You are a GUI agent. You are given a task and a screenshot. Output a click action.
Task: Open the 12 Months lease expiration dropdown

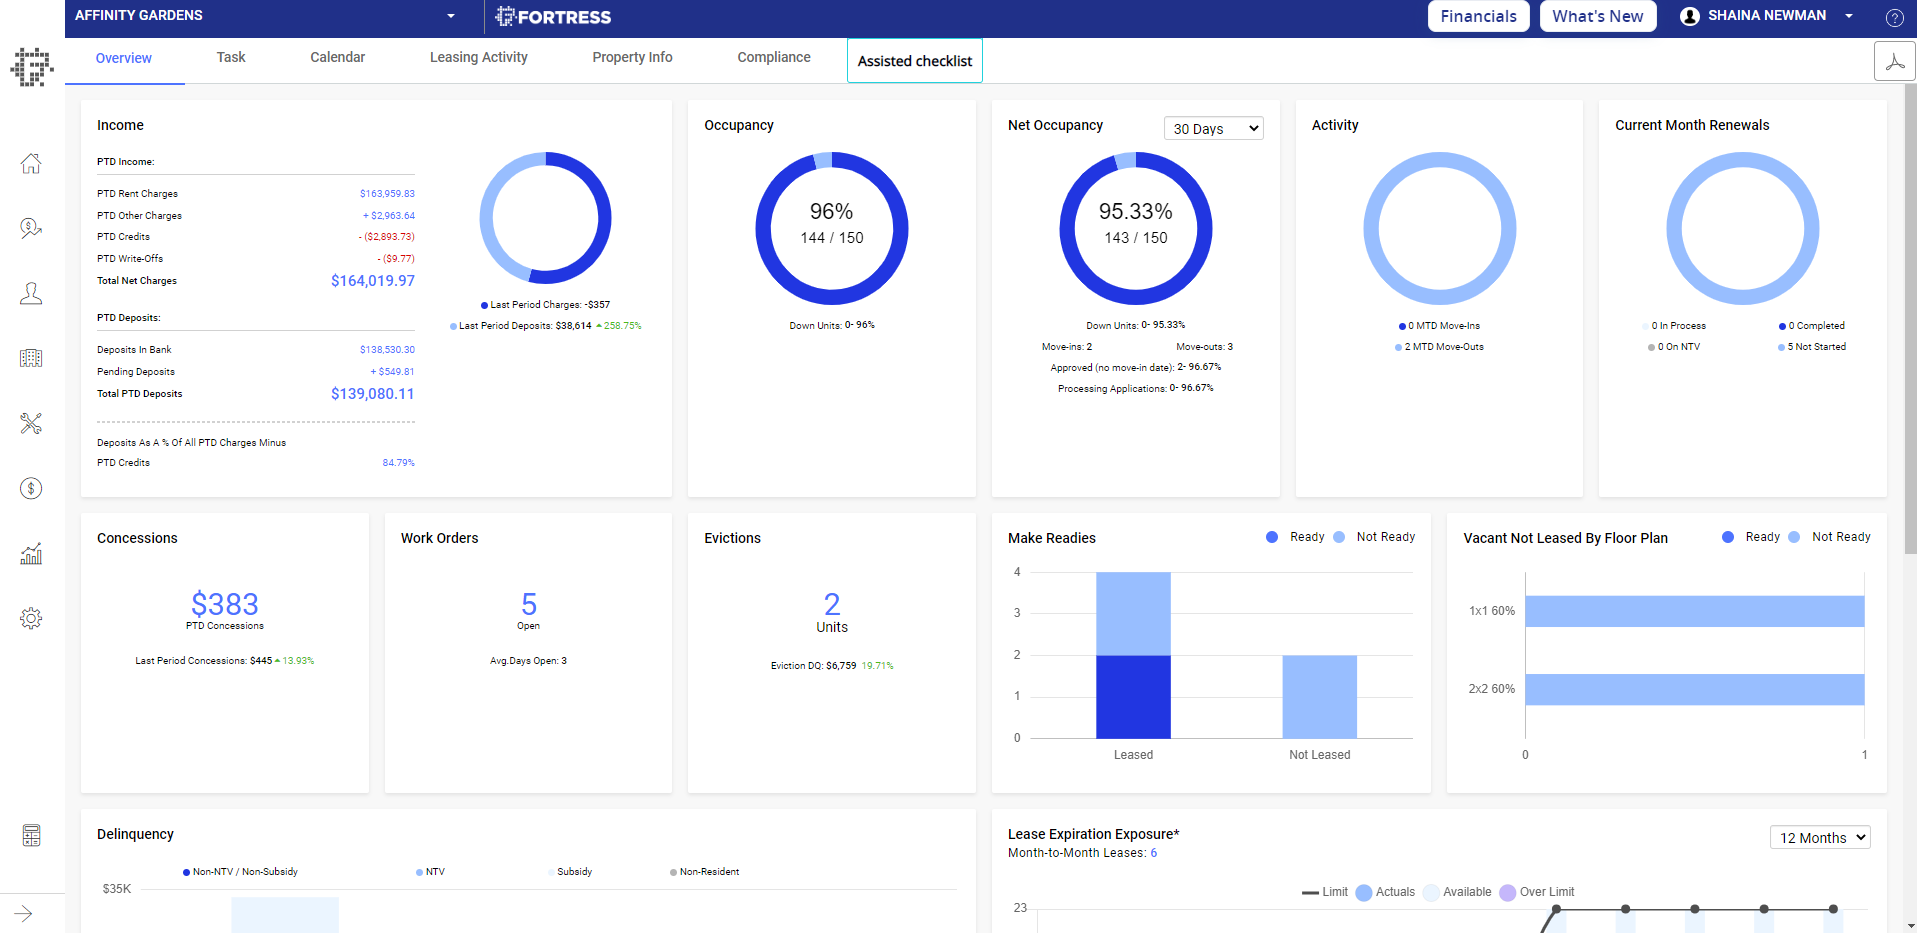pyautogui.click(x=1820, y=838)
